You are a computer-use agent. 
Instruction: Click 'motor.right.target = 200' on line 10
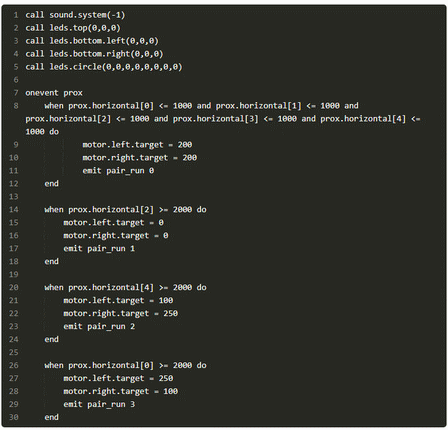pyautogui.click(x=140, y=158)
